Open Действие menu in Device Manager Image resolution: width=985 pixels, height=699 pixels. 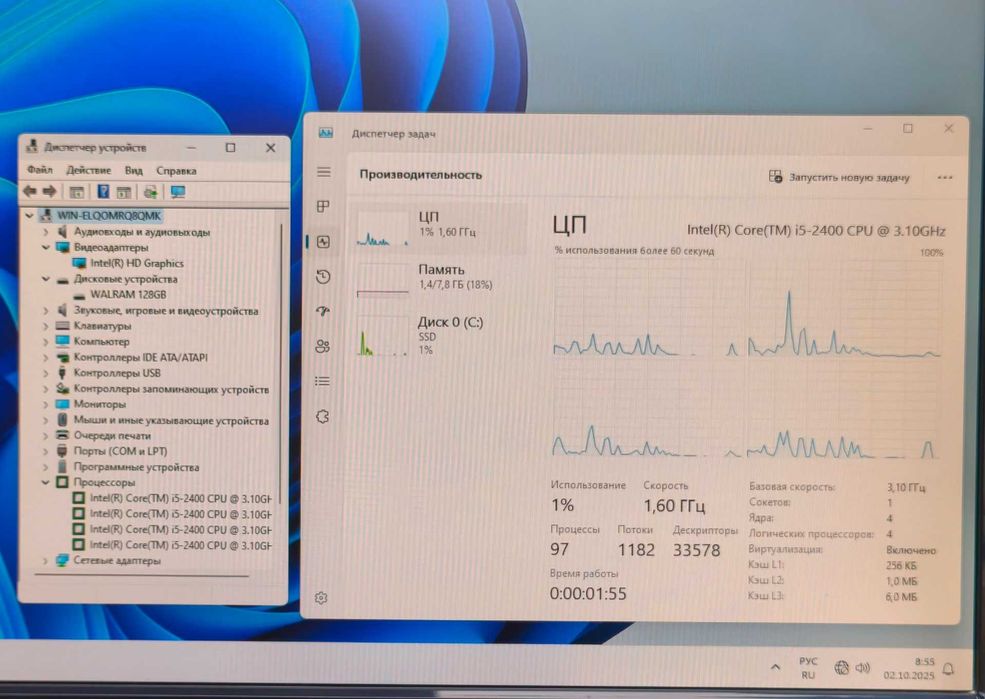pos(89,170)
